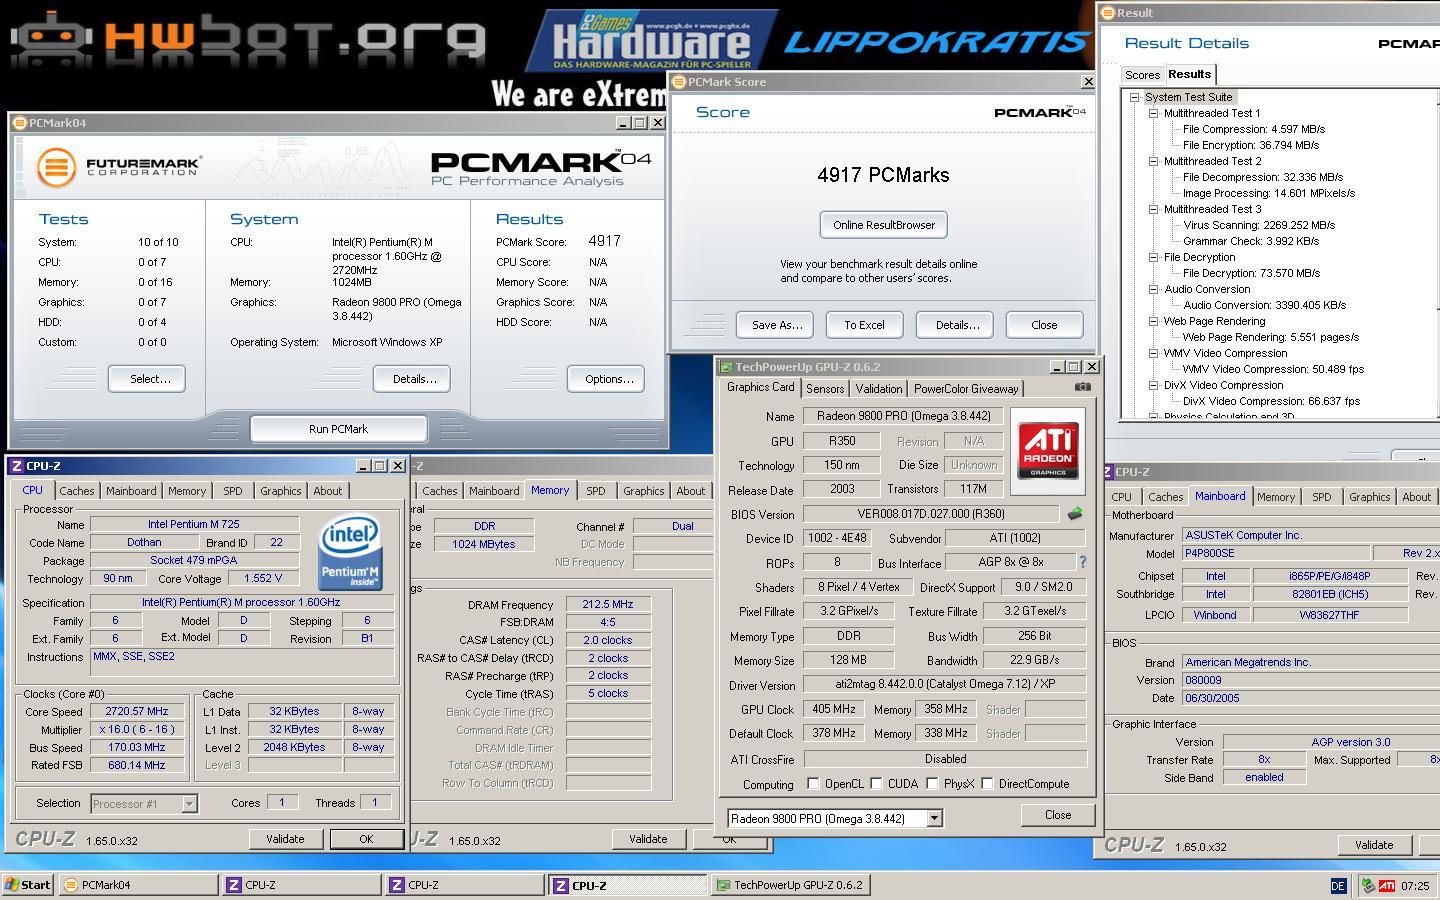This screenshot has height=900, width=1440.
Task: Collapse the WMV Video Compression node
Action: tap(1153, 353)
